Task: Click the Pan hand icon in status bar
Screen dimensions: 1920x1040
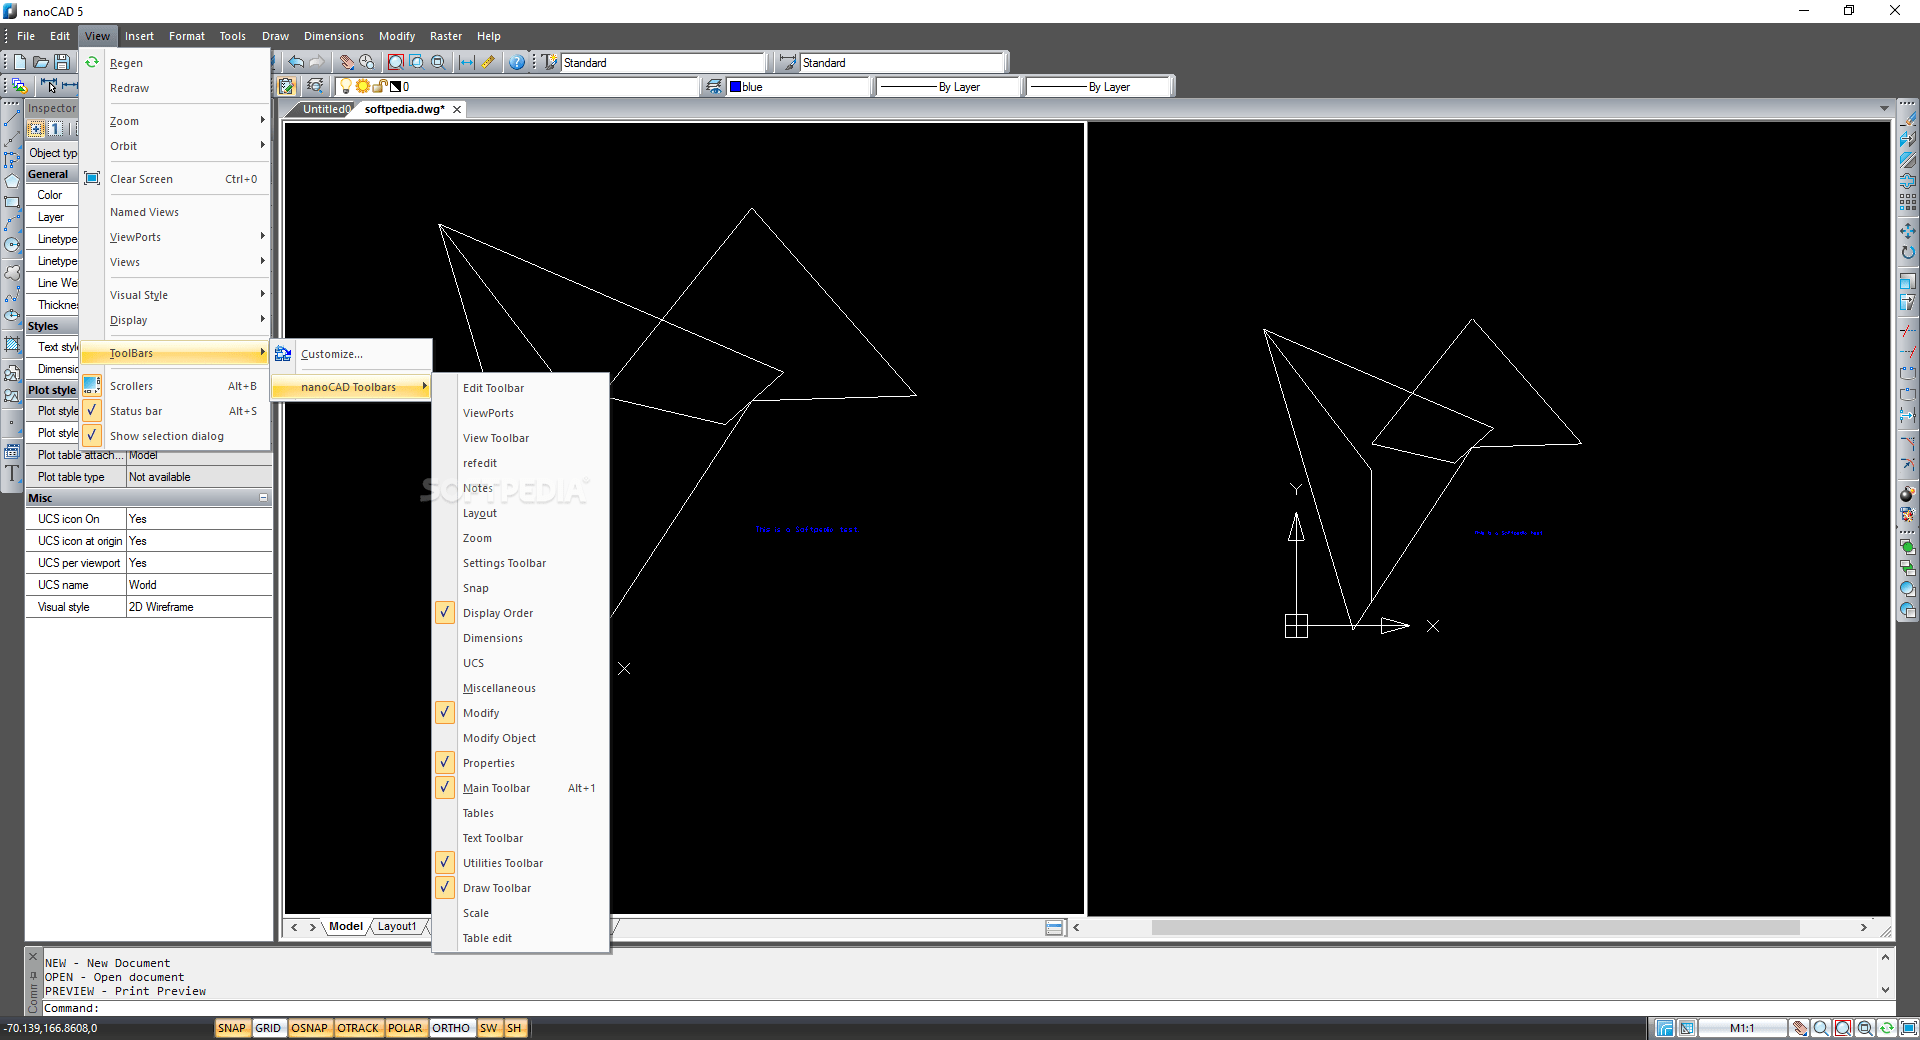Action: coord(1800,1028)
